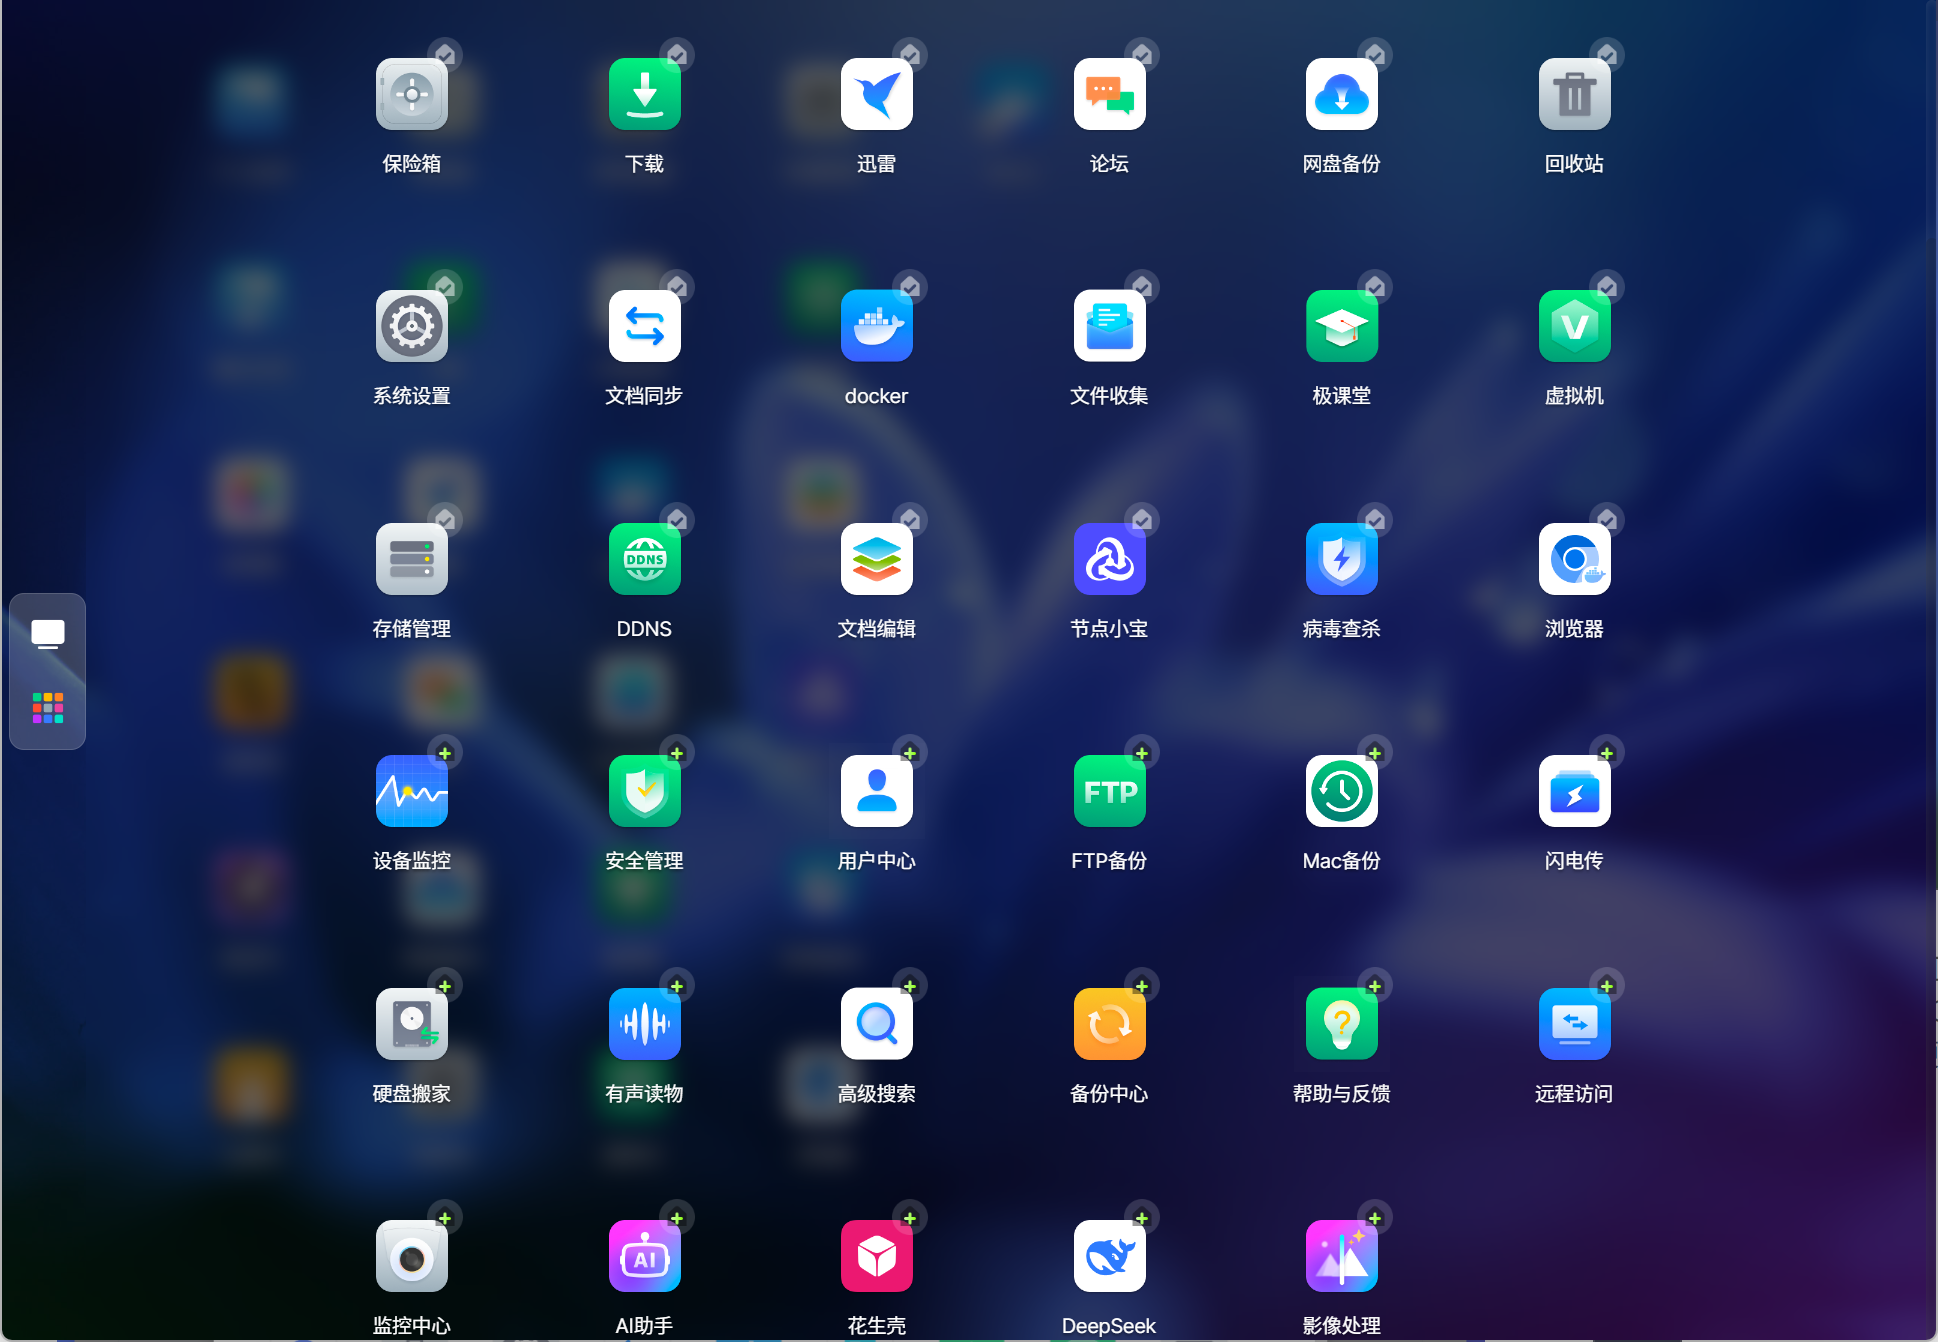Launch 节点小宝 app
1938x1342 pixels.
[x=1109, y=559]
